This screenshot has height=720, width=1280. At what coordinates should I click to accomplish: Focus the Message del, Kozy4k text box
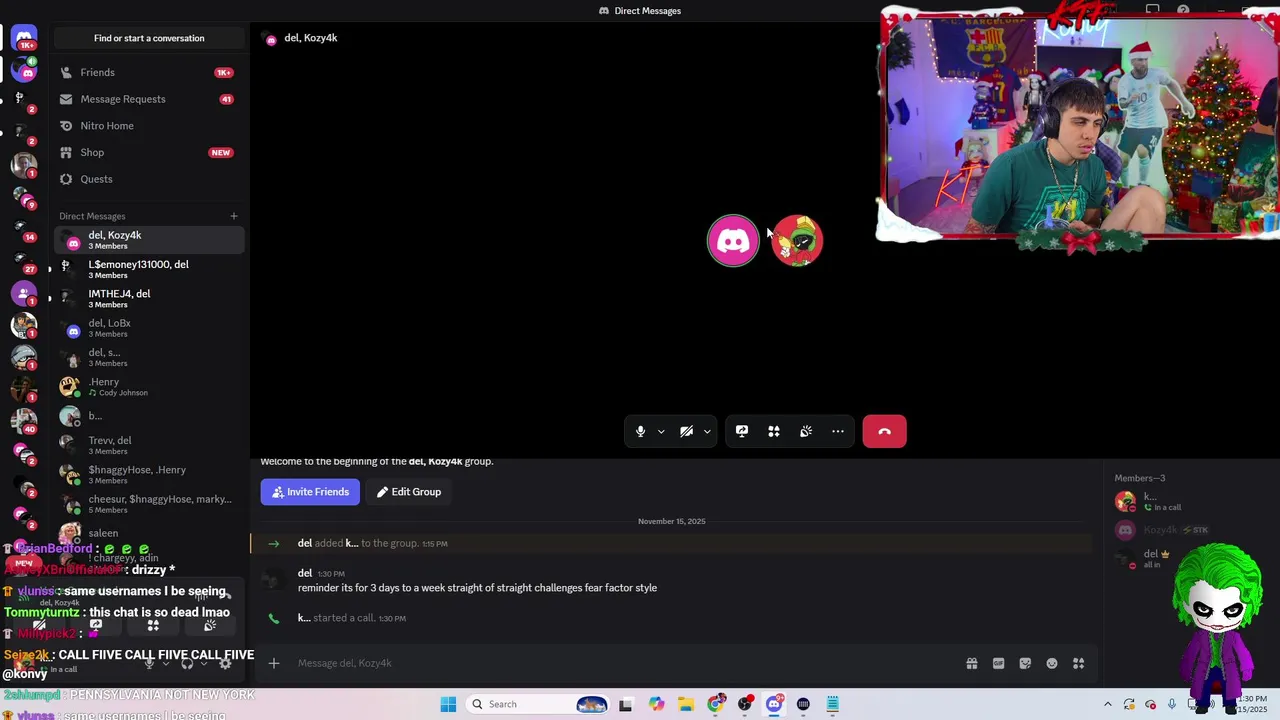point(620,663)
